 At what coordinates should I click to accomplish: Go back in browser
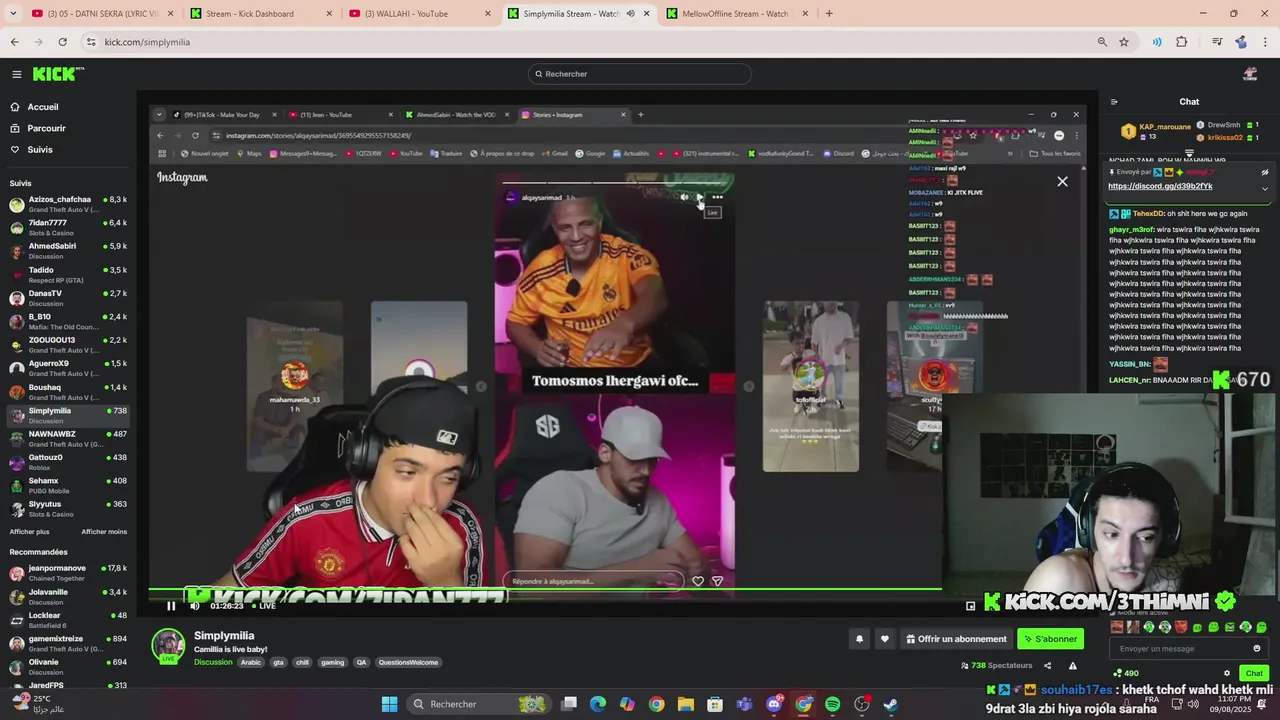(14, 42)
